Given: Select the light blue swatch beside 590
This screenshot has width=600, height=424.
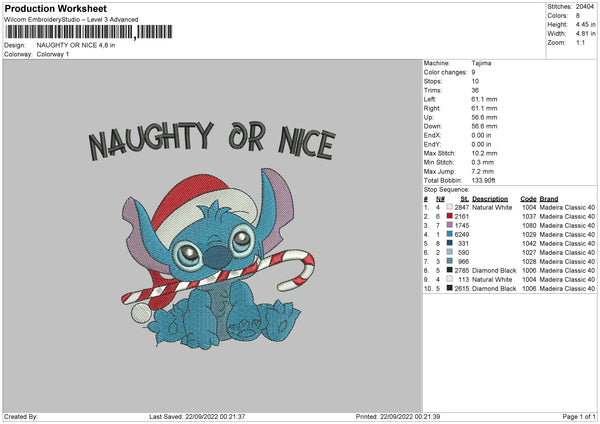Looking at the screenshot, I should click(449, 252).
